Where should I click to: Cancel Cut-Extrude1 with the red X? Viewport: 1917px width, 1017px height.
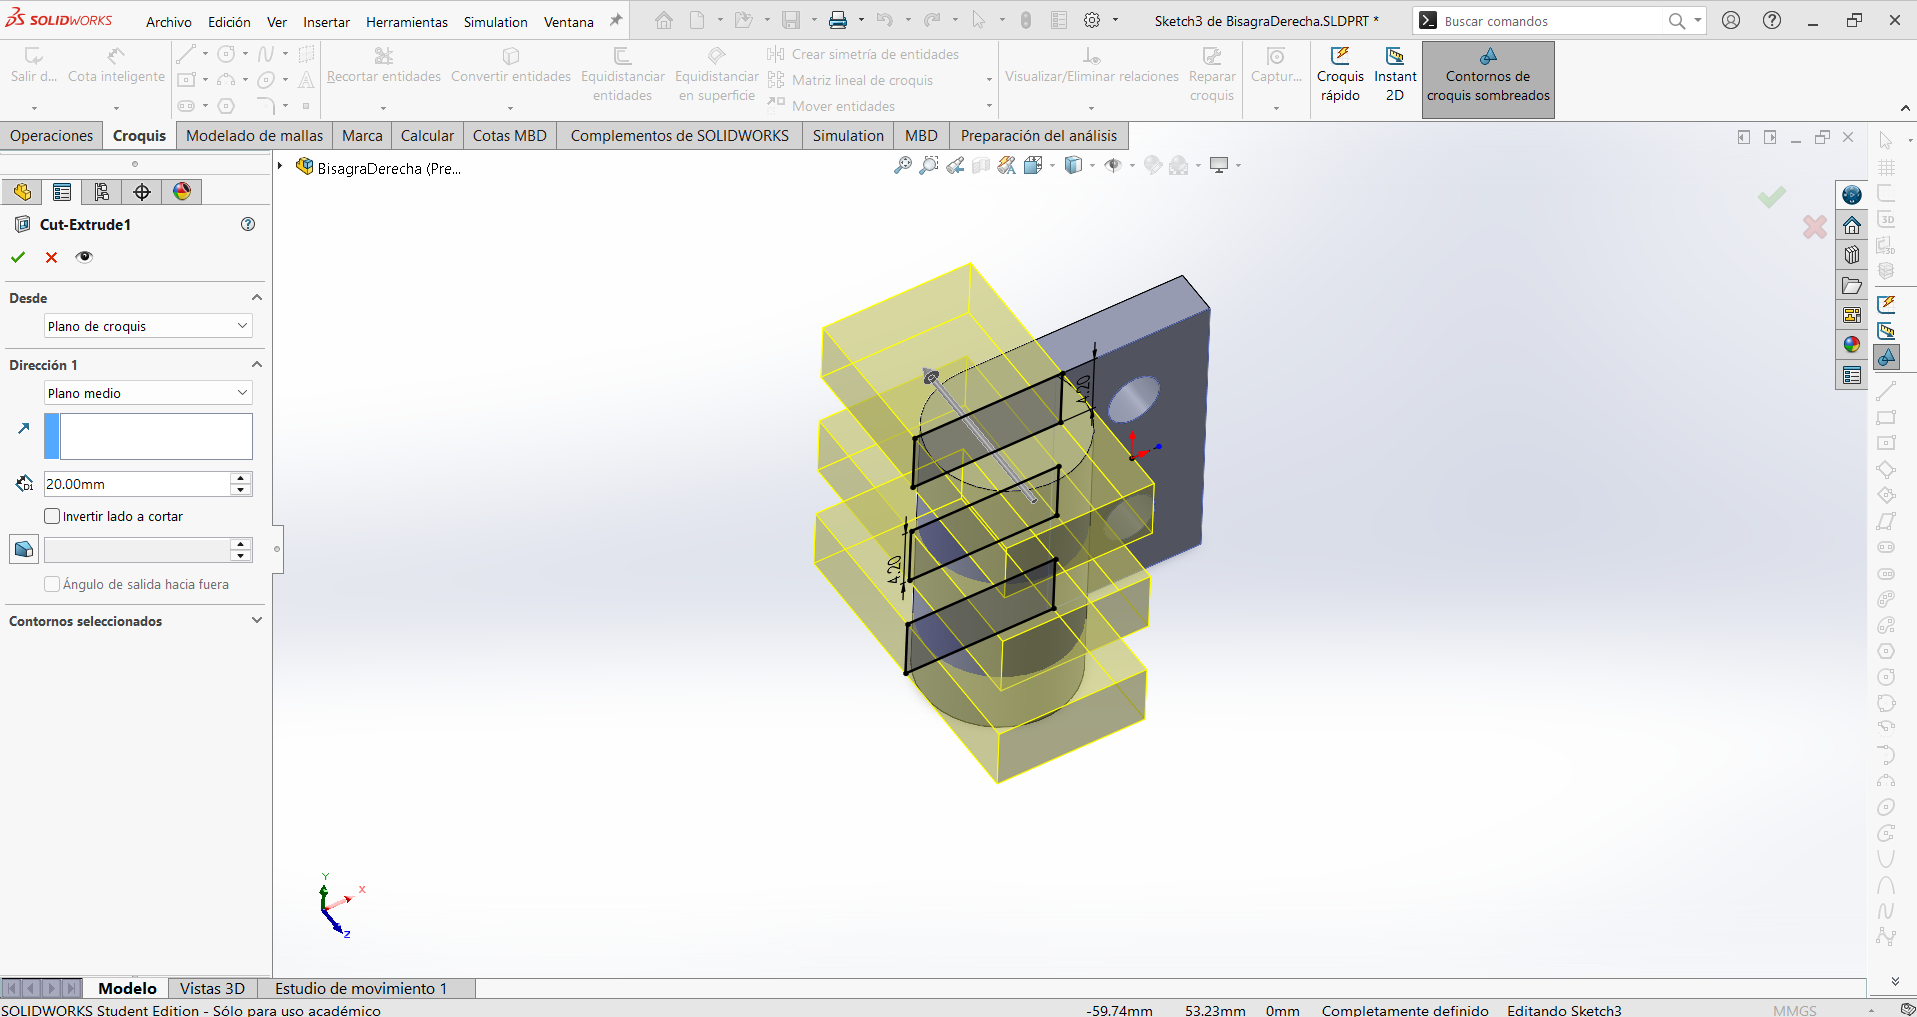point(52,257)
